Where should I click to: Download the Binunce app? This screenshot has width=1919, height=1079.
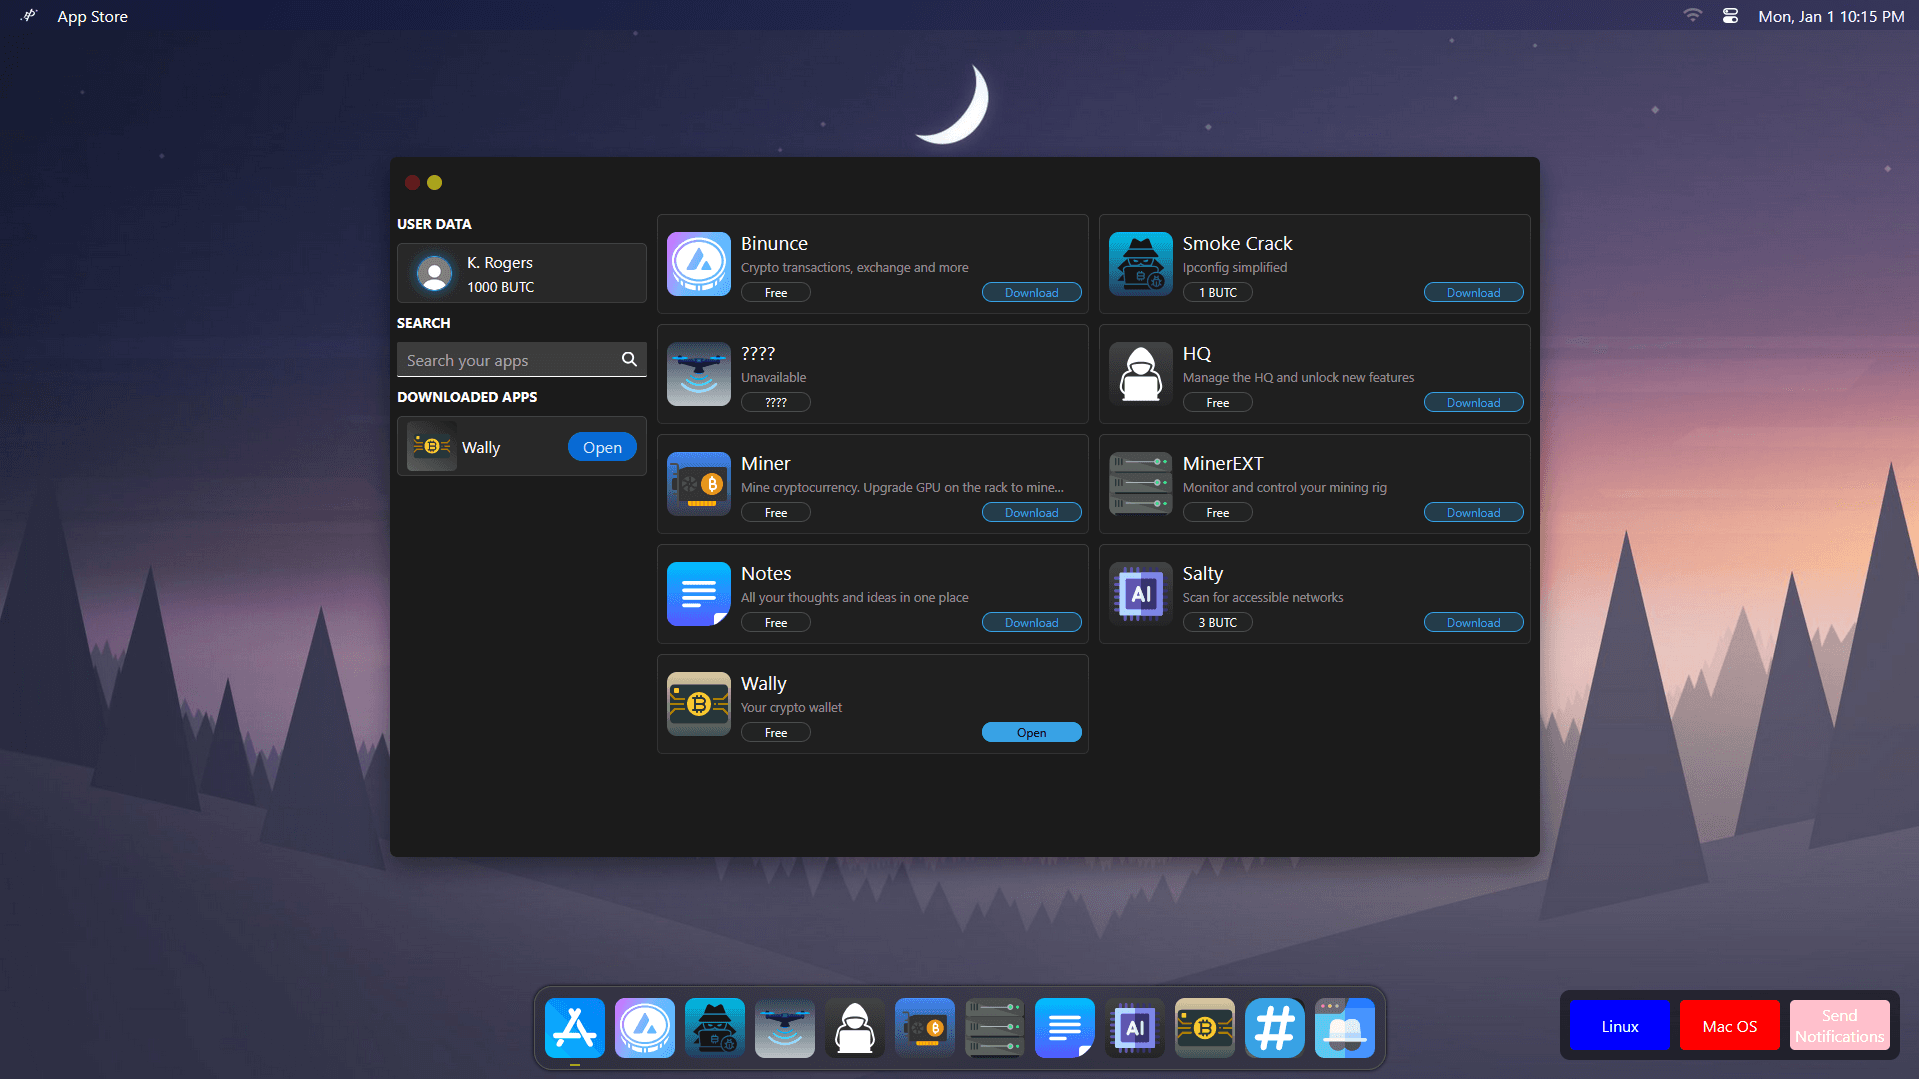(x=1031, y=293)
